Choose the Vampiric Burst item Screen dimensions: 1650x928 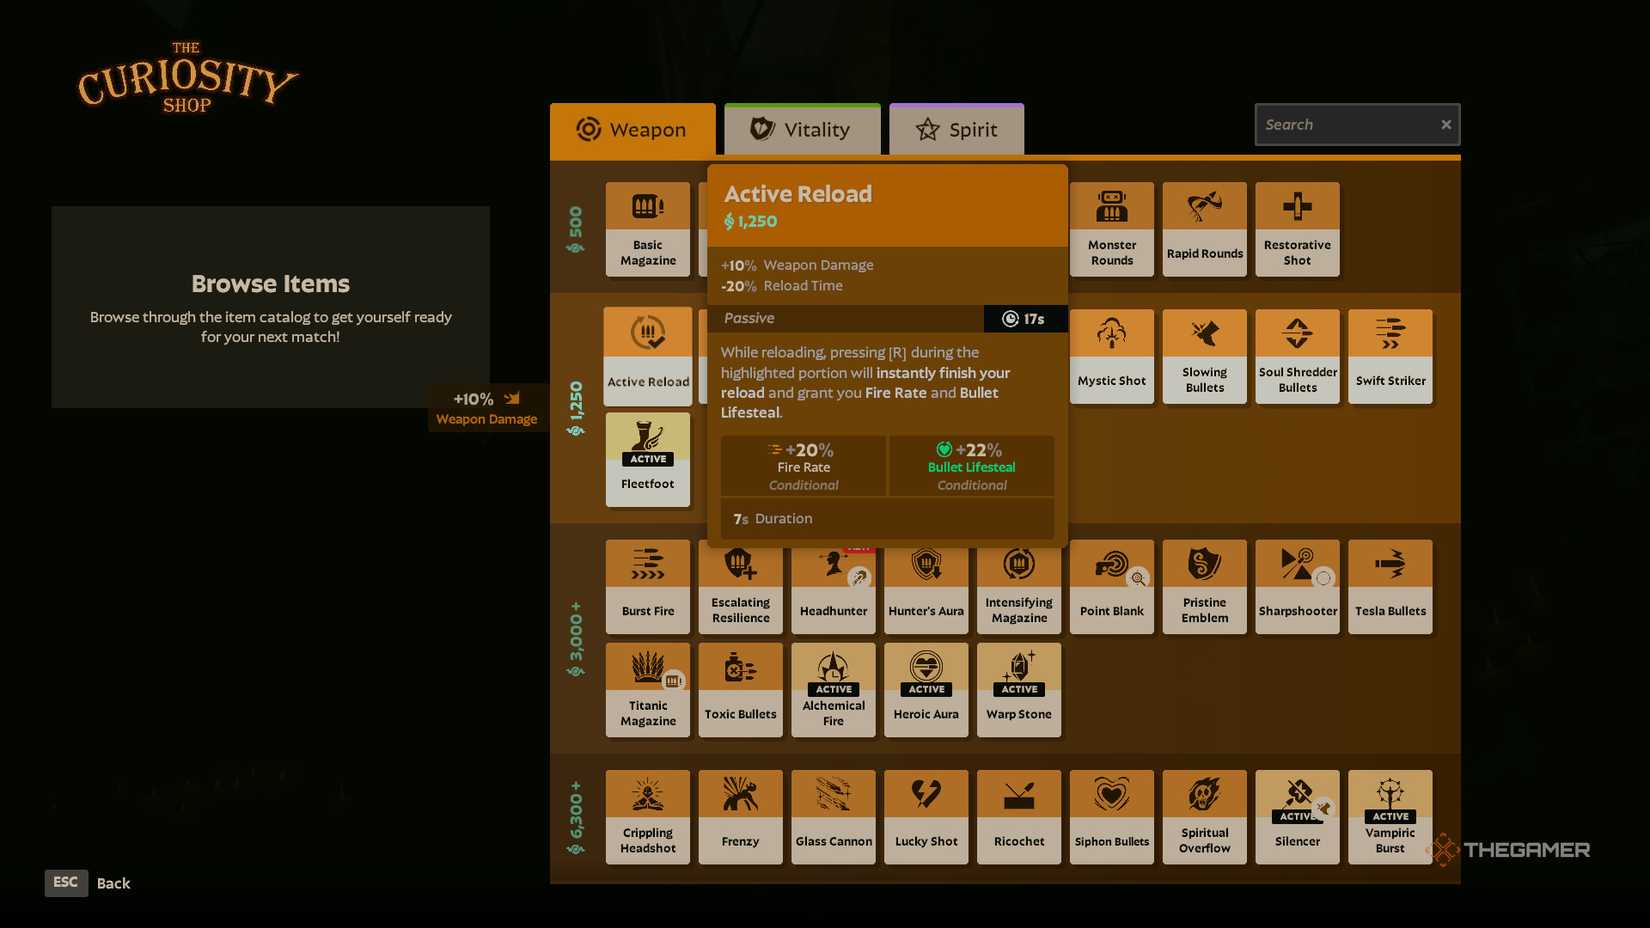(1390, 817)
